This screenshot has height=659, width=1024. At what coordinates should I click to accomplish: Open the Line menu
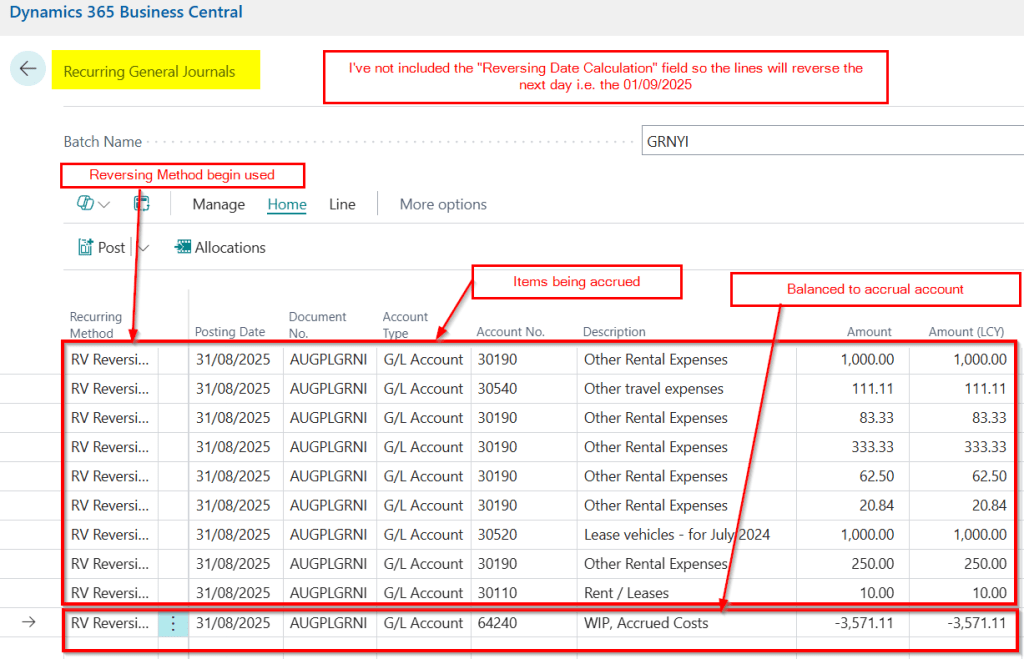(342, 204)
